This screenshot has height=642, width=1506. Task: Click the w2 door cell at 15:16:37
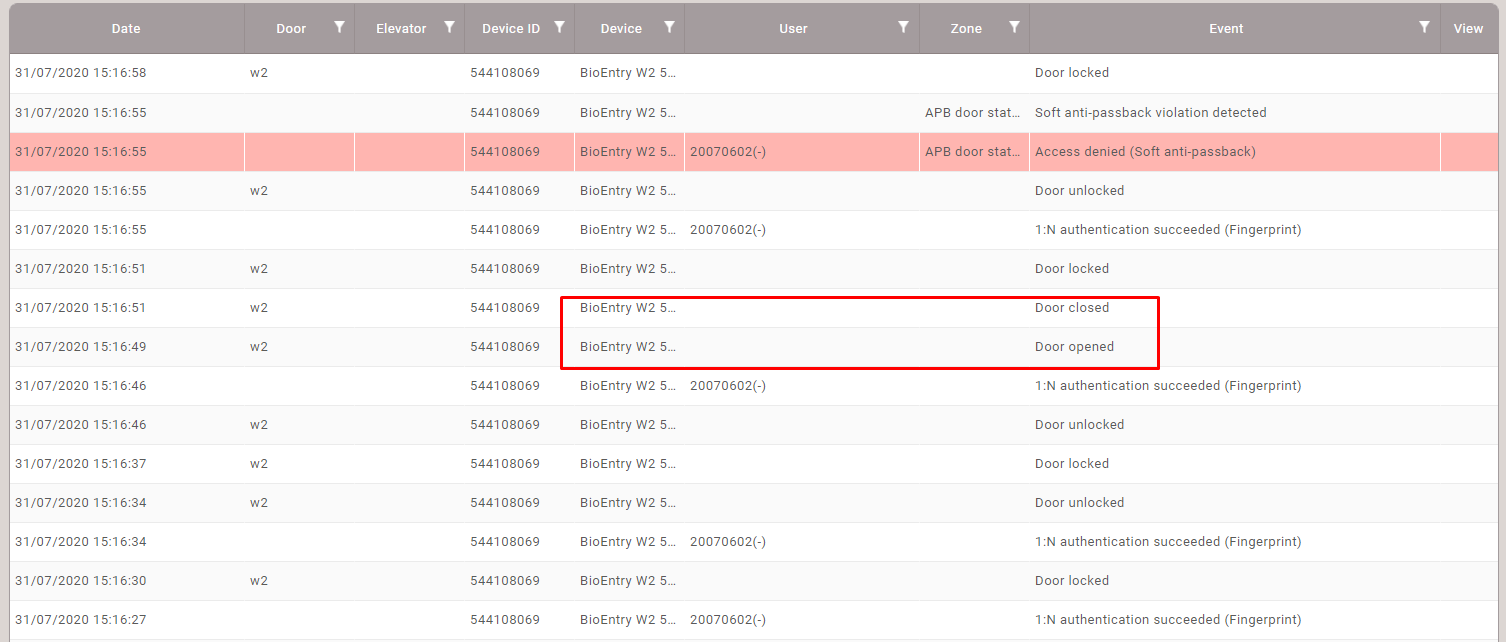pos(259,464)
